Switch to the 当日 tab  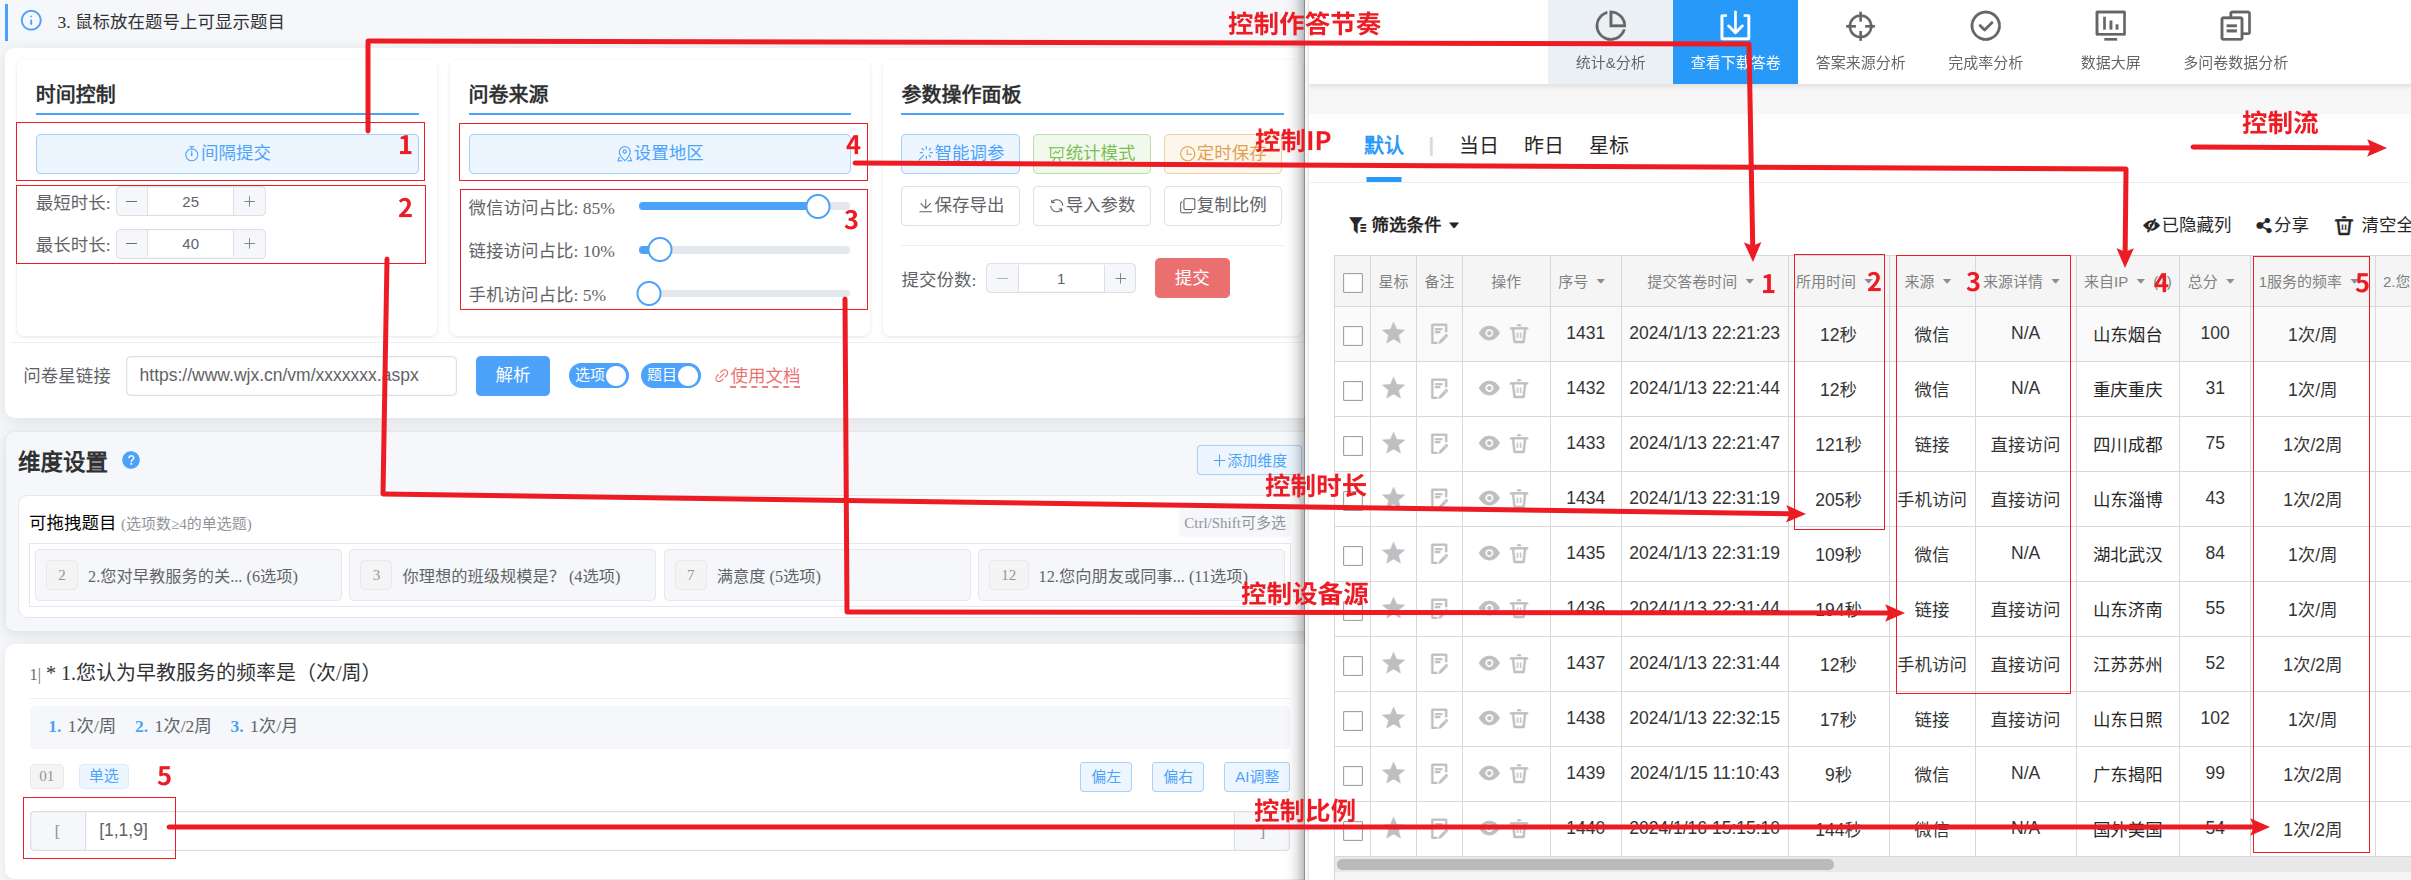point(1478,146)
